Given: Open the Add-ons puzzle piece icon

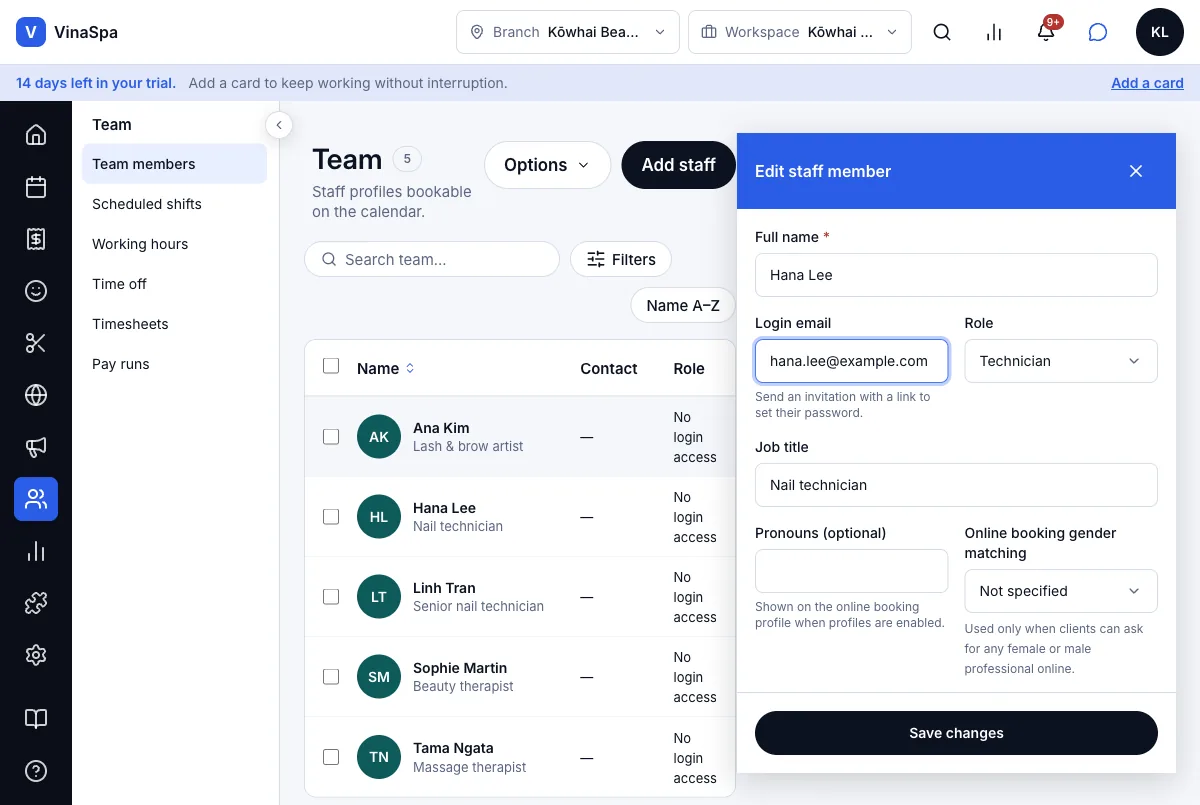Looking at the screenshot, I should 36,603.
